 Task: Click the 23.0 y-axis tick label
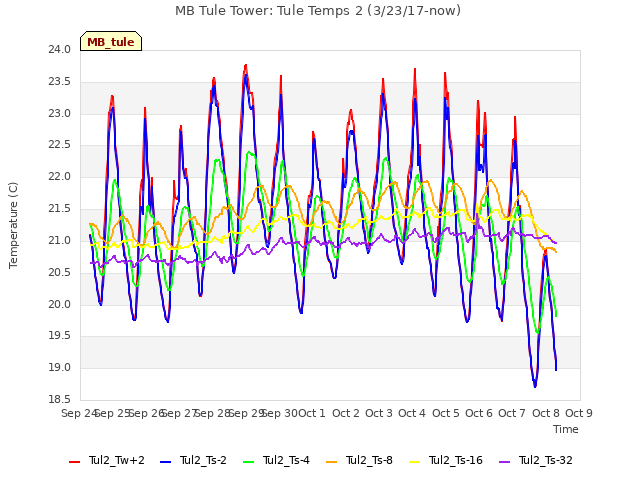[x=60, y=113]
